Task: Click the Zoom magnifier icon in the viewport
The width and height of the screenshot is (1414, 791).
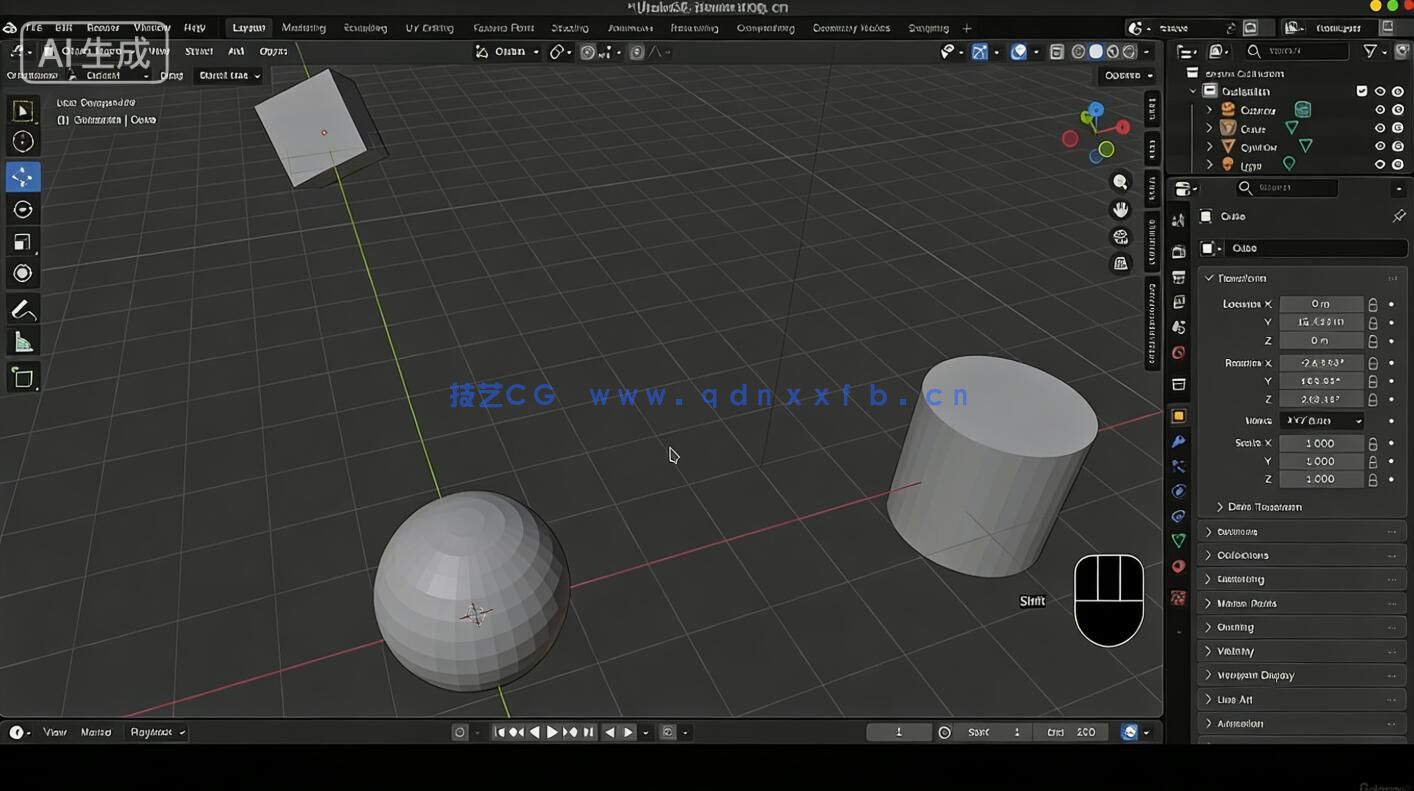Action: [1120, 181]
